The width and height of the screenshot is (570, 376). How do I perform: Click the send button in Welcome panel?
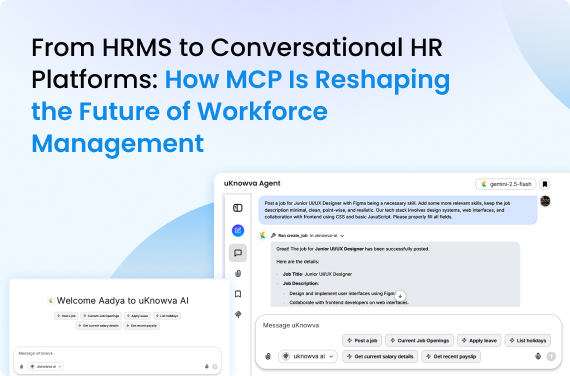click(x=215, y=367)
